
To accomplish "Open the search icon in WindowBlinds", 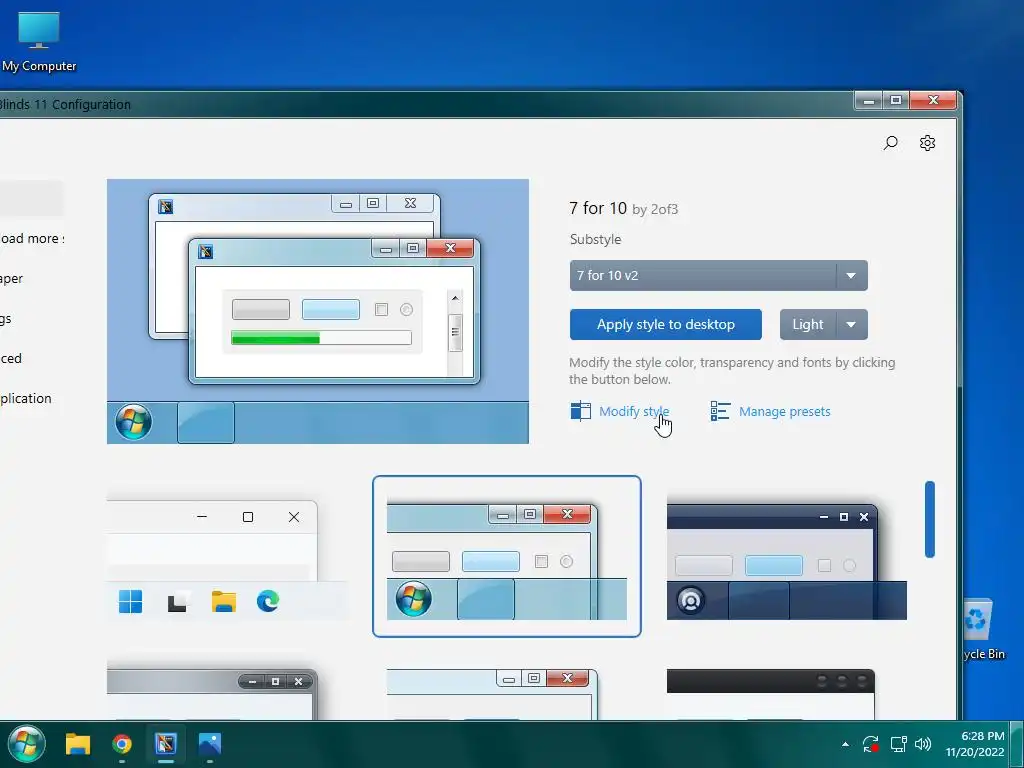I will (x=890, y=142).
